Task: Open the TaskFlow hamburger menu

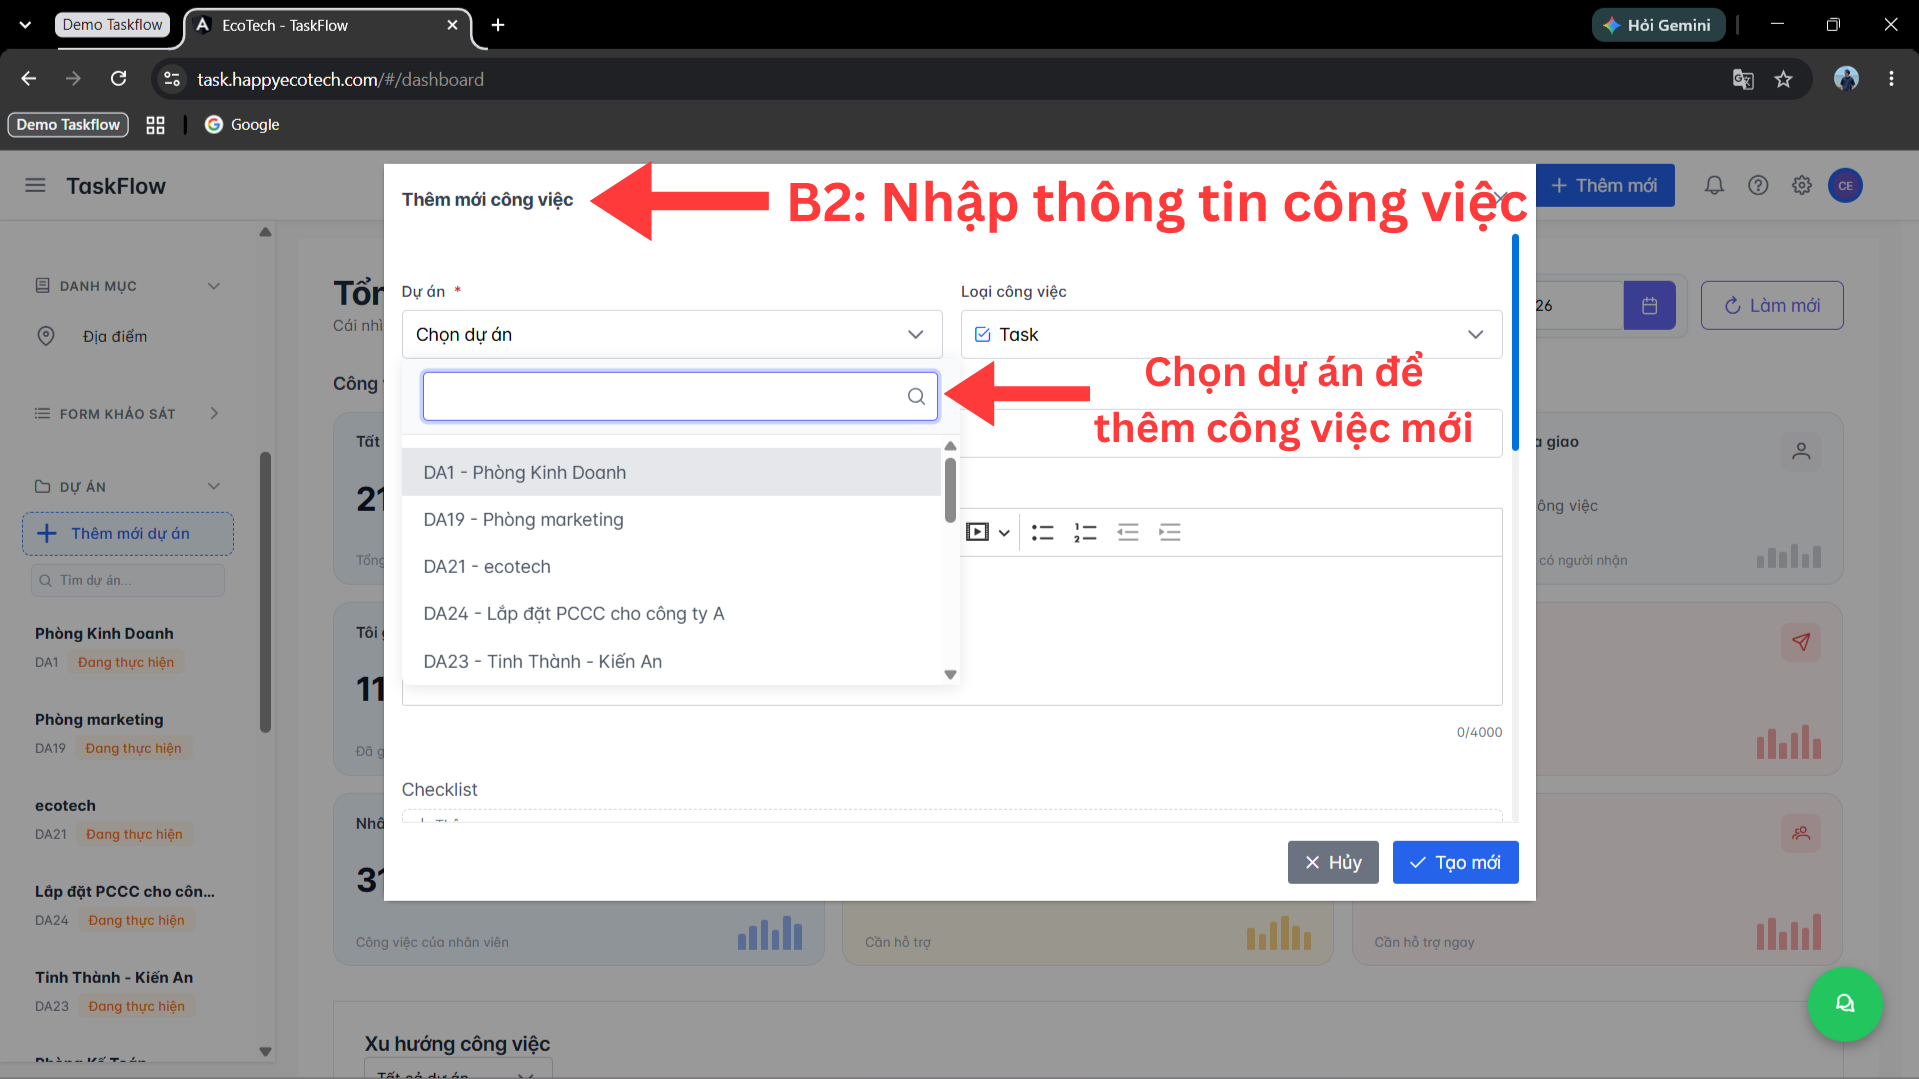Action: tap(35, 186)
